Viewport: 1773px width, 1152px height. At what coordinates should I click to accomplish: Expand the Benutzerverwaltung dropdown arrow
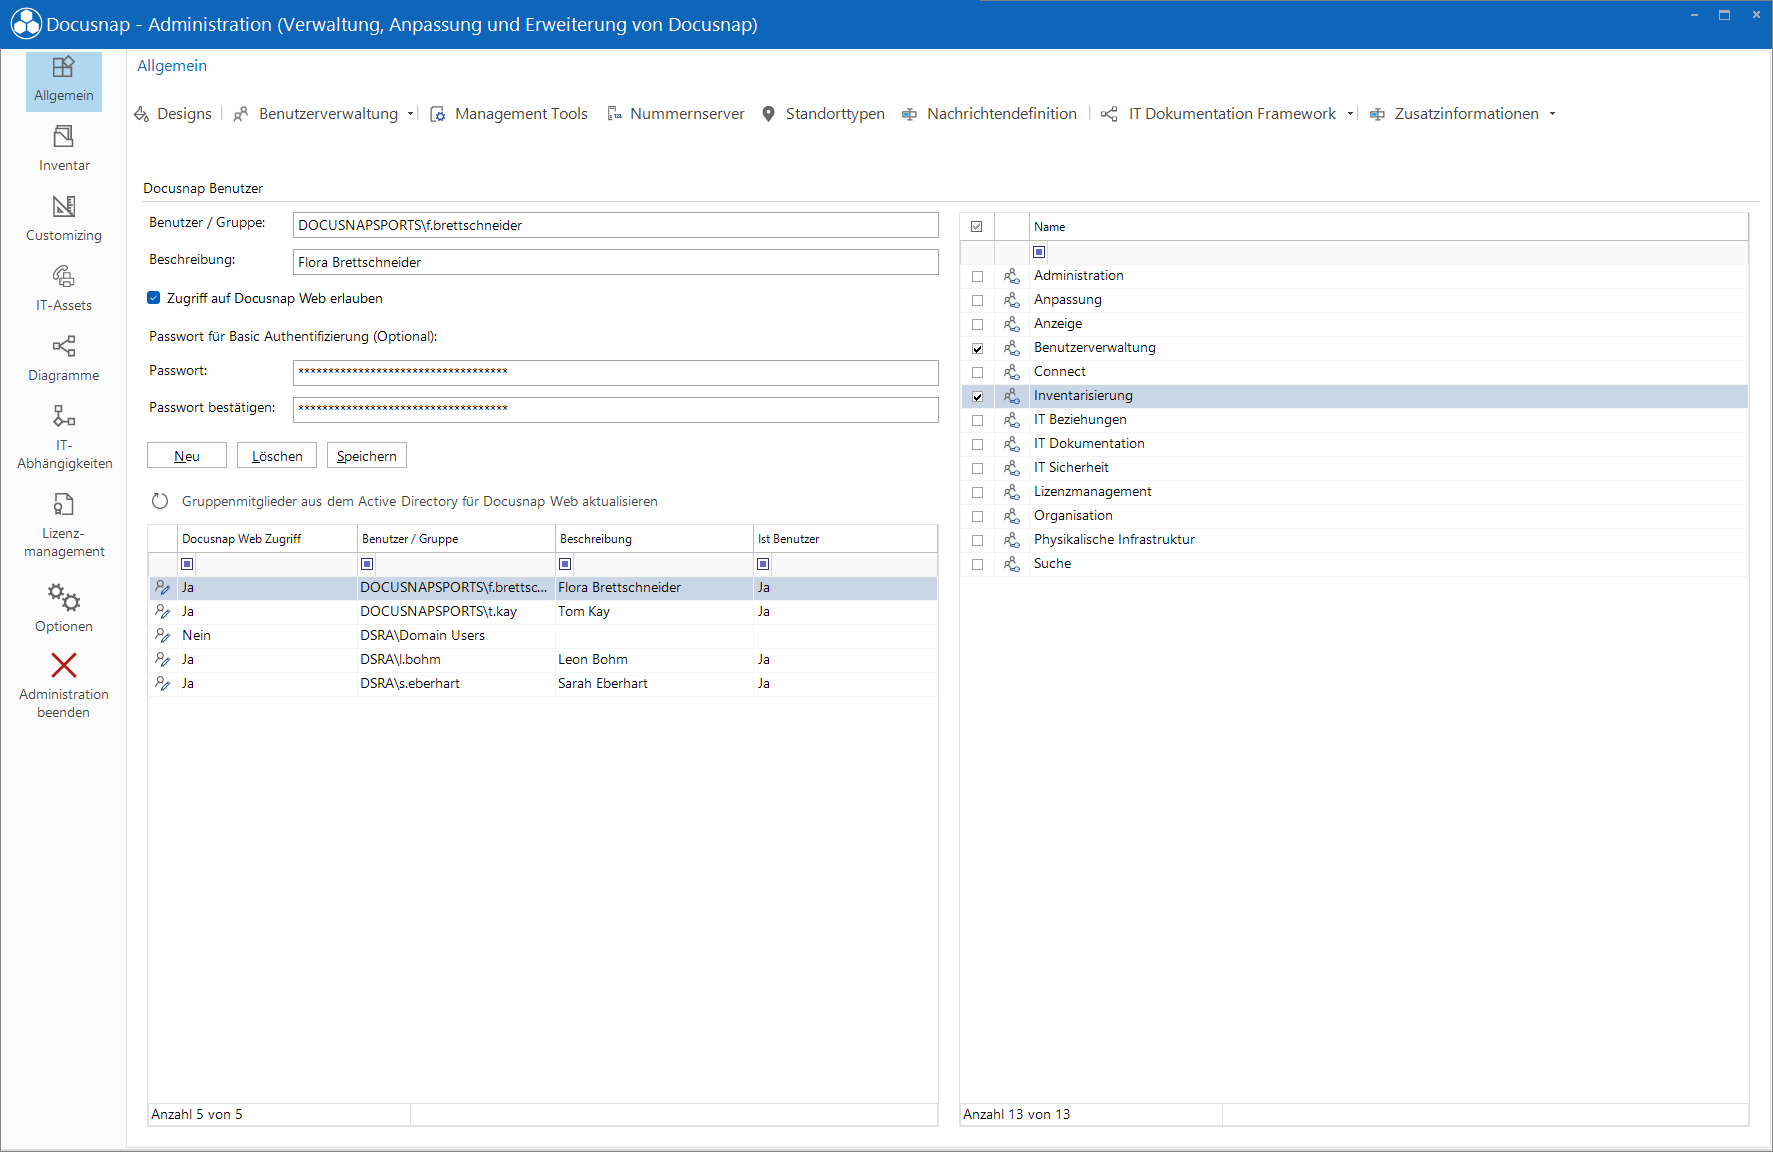pos(411,114)
